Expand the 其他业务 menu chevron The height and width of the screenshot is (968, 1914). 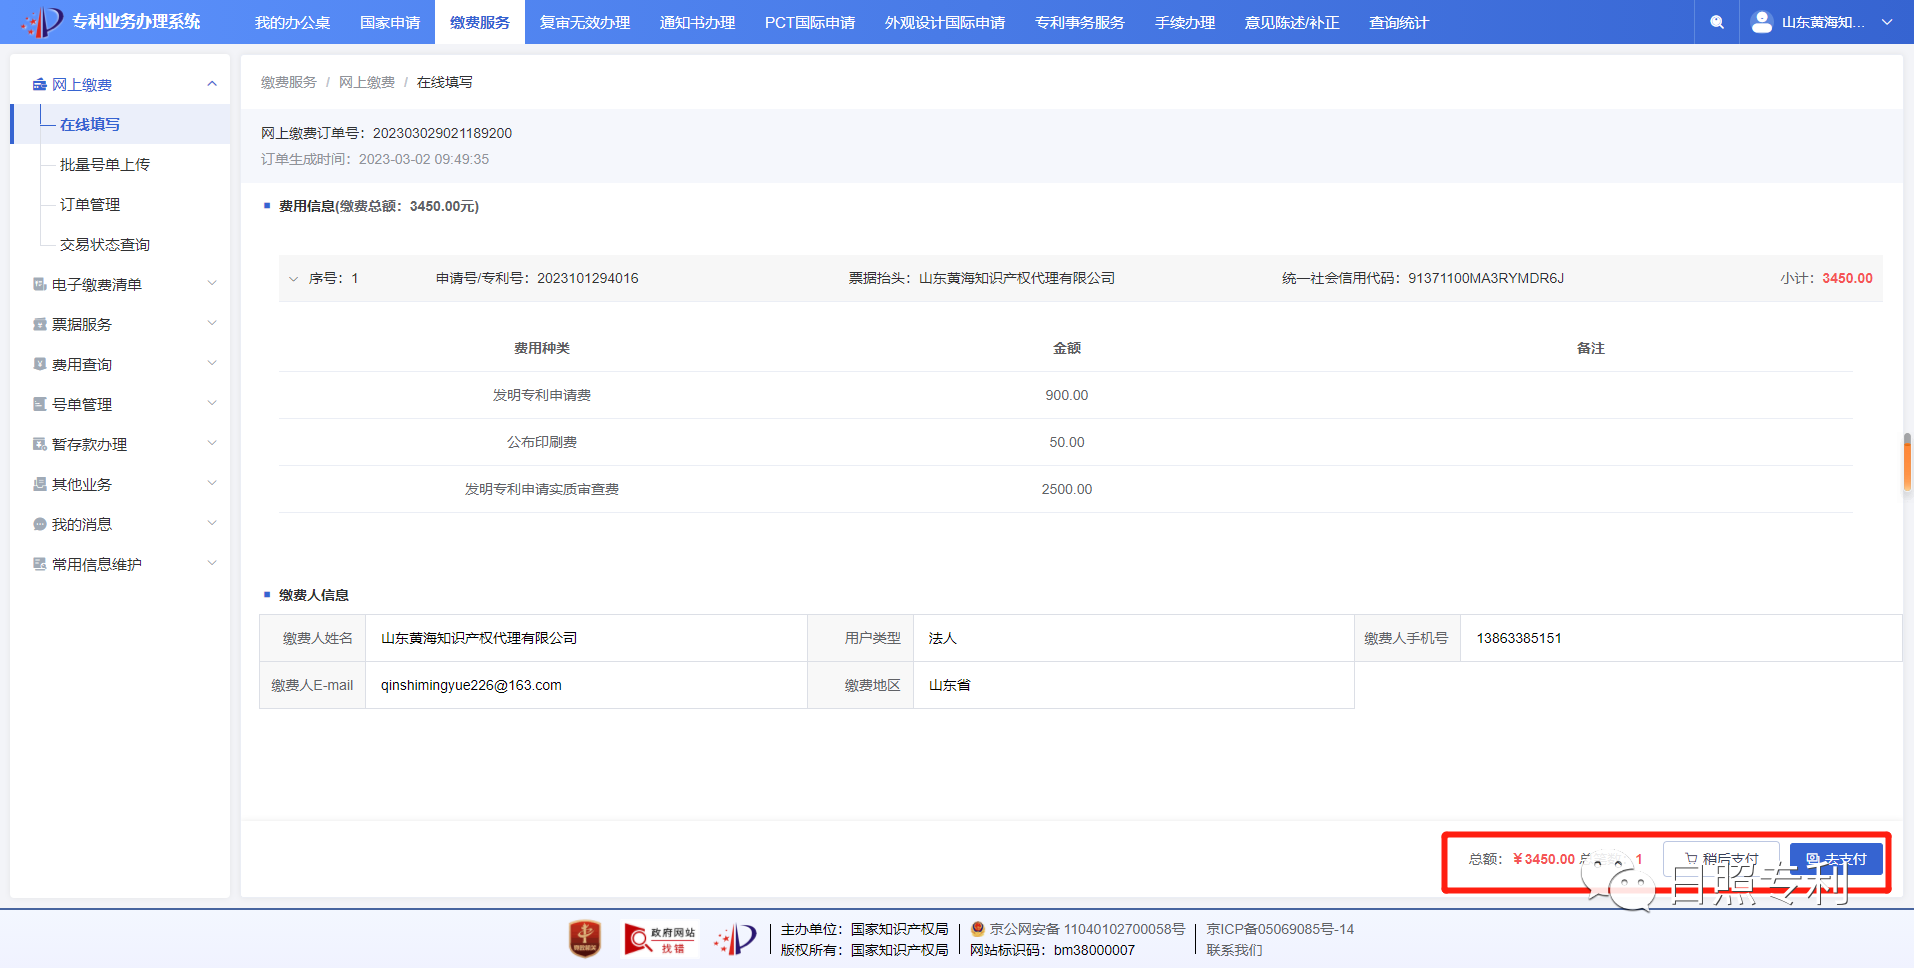click(x=212, y=484)
